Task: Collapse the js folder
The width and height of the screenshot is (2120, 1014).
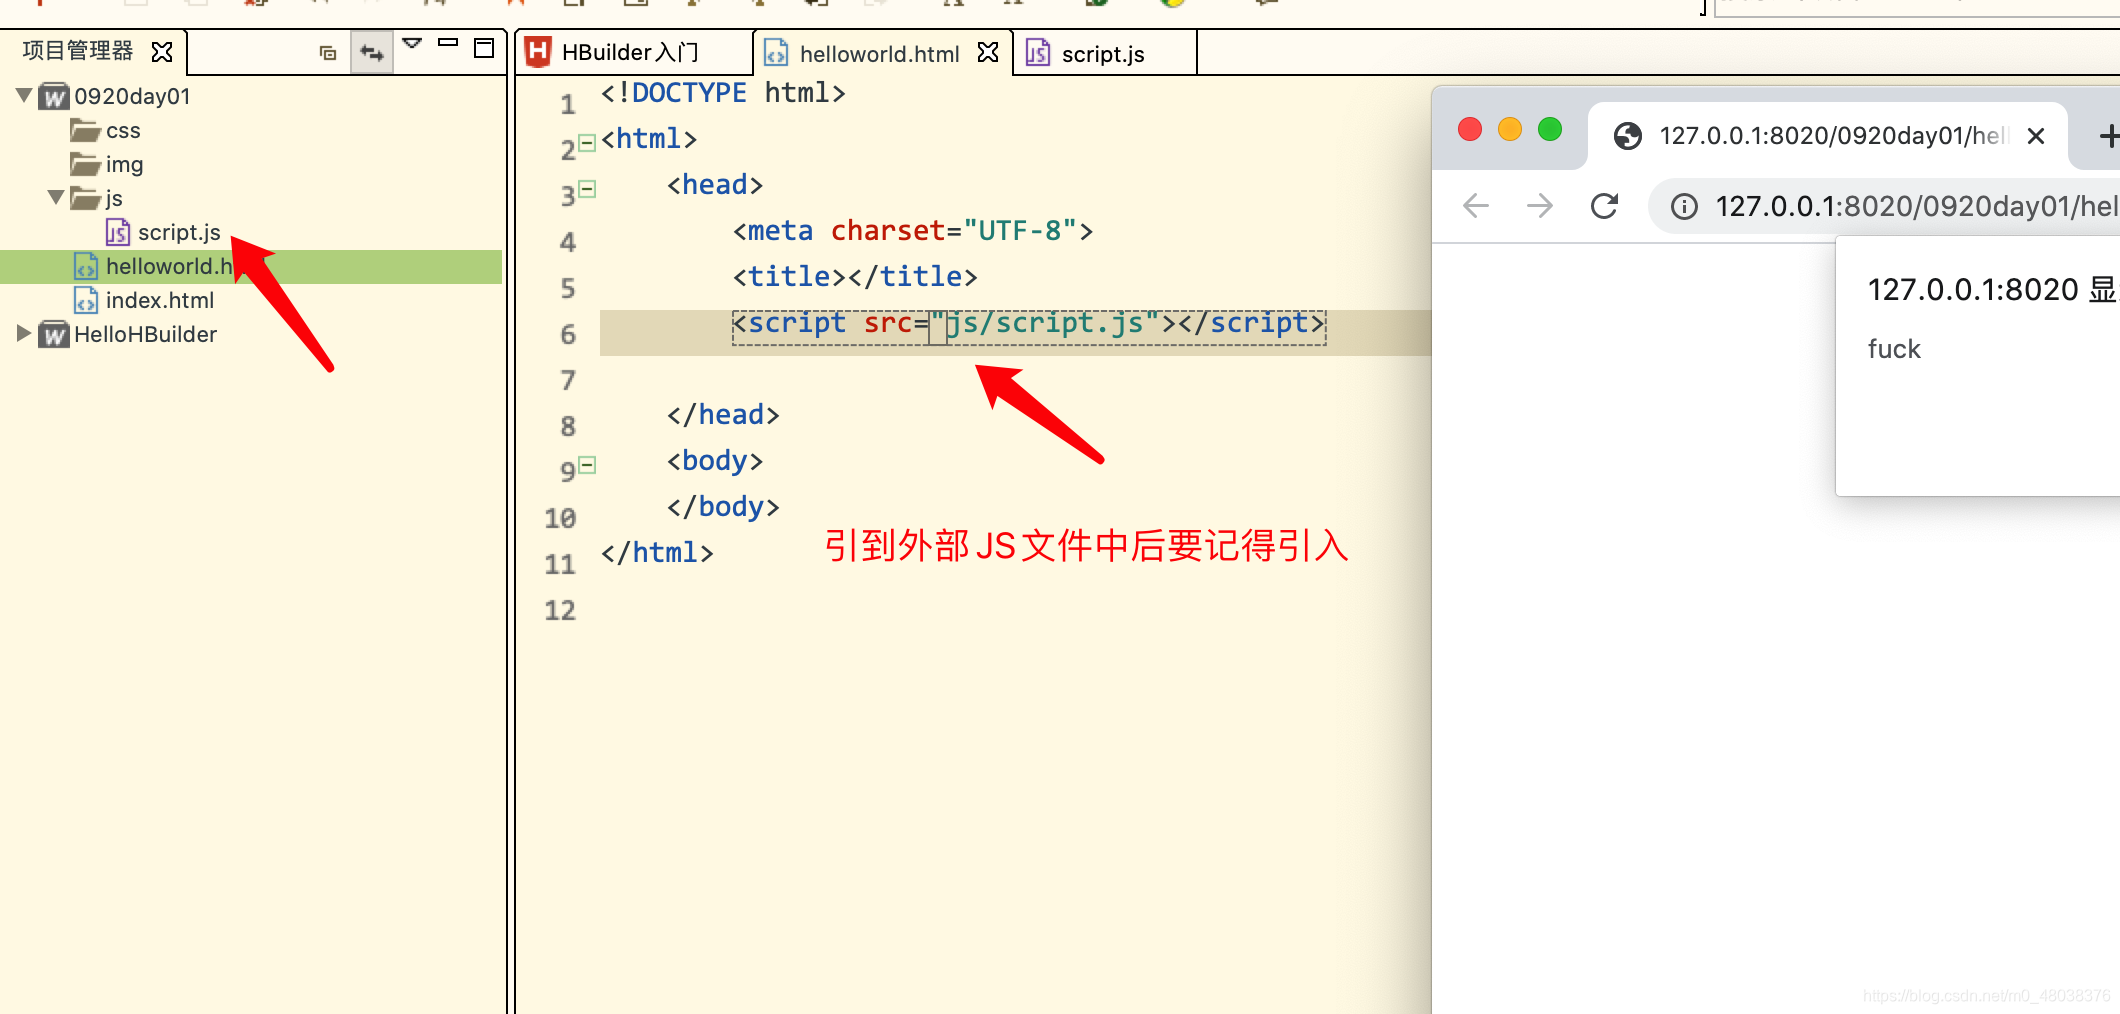Action: click(56, 197)
